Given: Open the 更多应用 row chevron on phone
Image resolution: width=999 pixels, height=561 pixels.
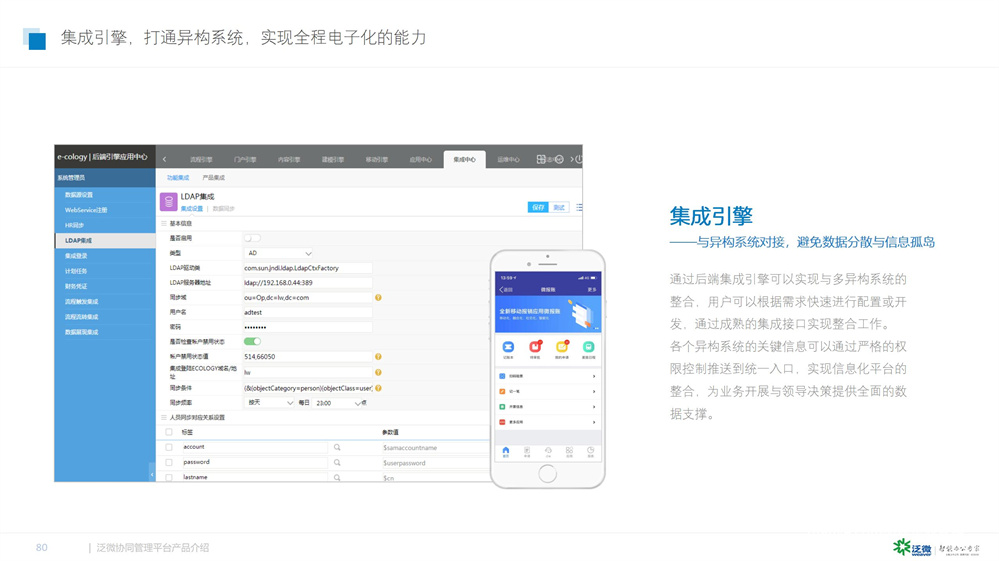Looking at the screenshot, I should [x=594, y=422].
